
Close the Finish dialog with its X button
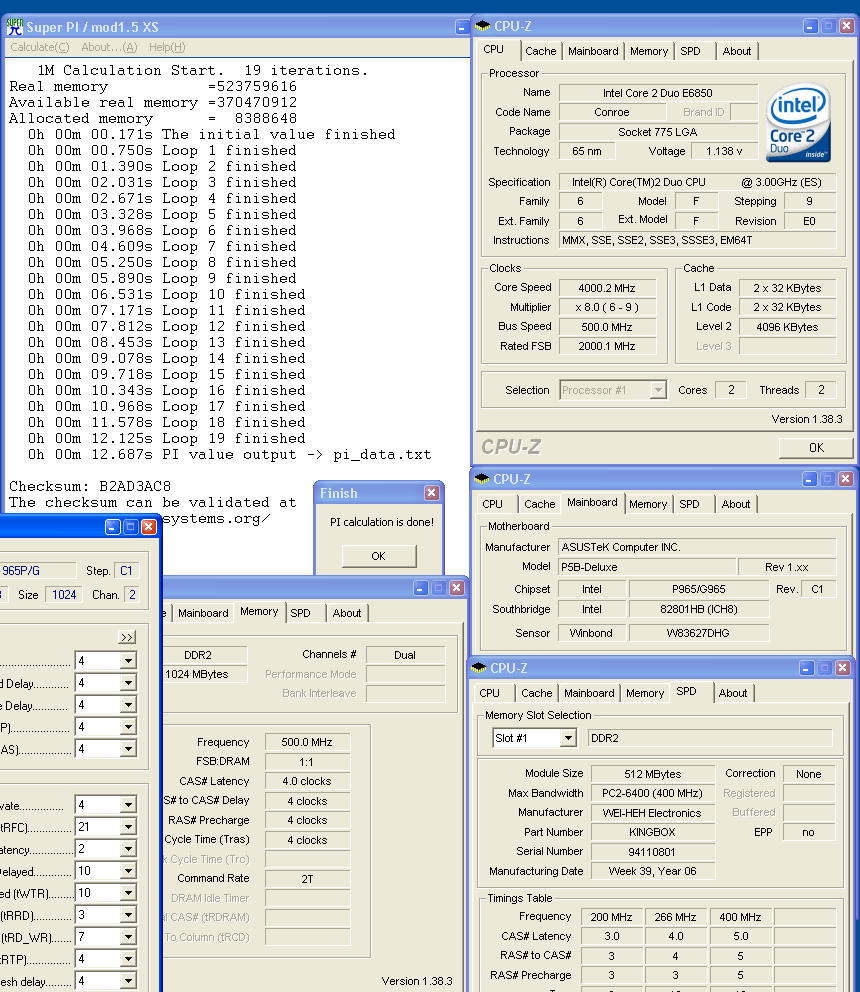(432, 493)
